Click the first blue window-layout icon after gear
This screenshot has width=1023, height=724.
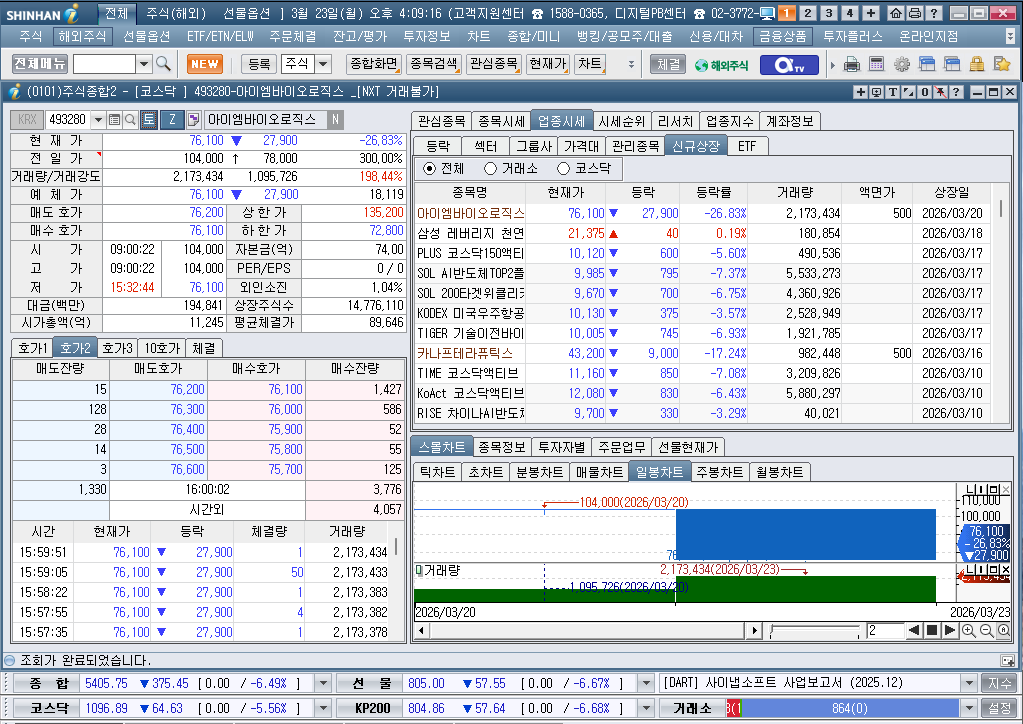click(x=927, y=64)
